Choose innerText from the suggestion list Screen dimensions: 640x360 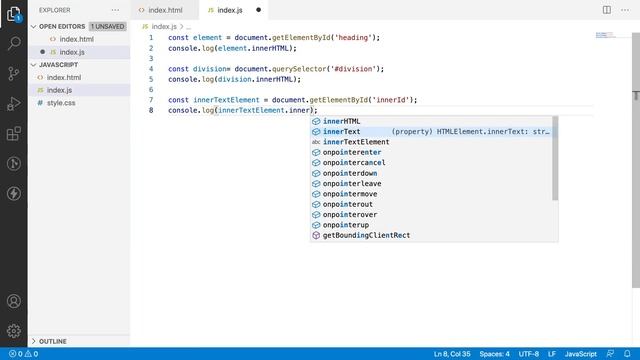431,131
